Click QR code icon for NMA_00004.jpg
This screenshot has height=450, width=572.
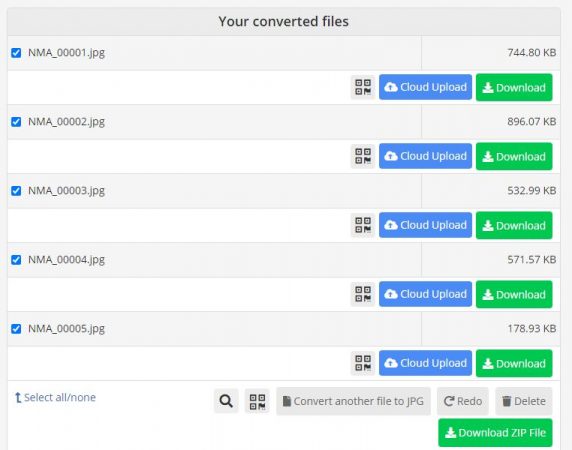363,294
